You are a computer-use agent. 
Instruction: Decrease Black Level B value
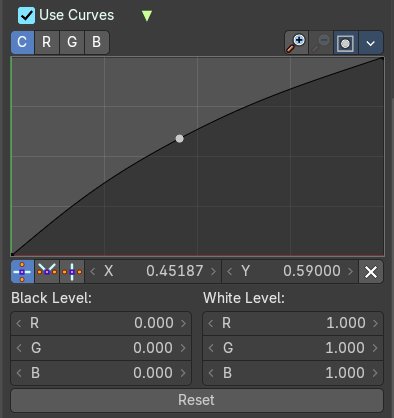click(x=19, y=373)
